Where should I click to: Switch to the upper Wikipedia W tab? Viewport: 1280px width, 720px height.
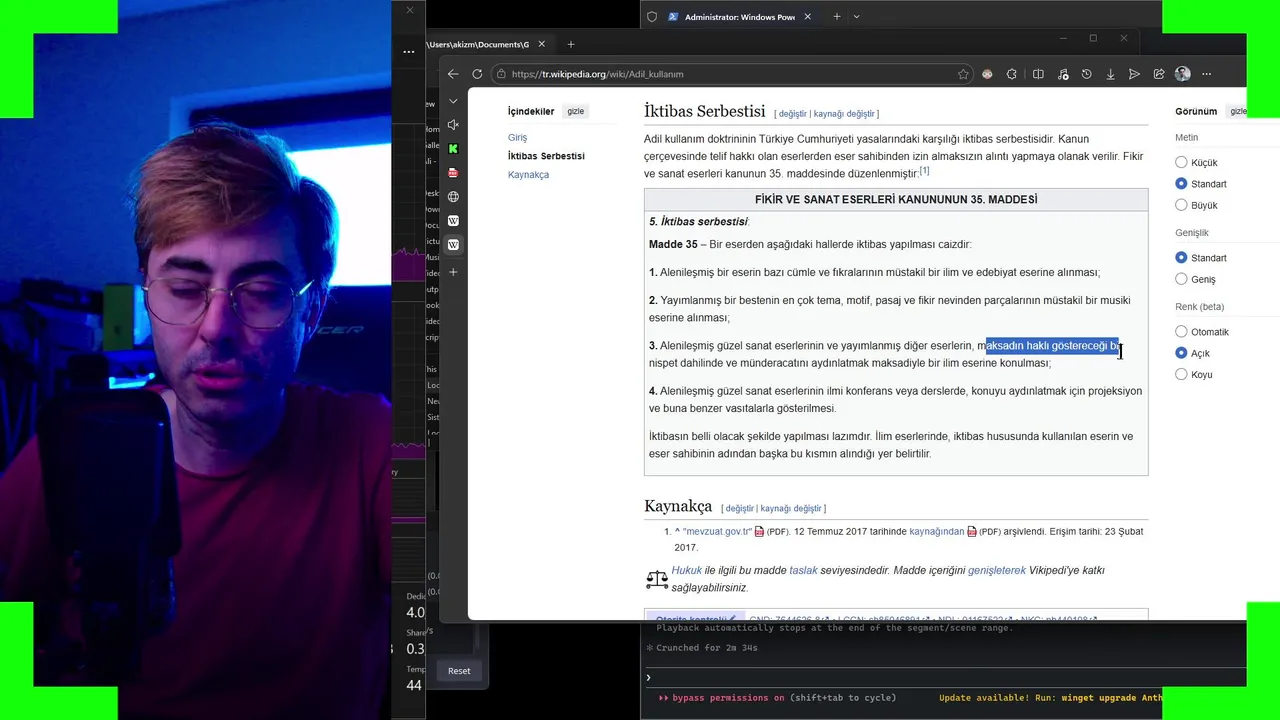tap(453, 221)
